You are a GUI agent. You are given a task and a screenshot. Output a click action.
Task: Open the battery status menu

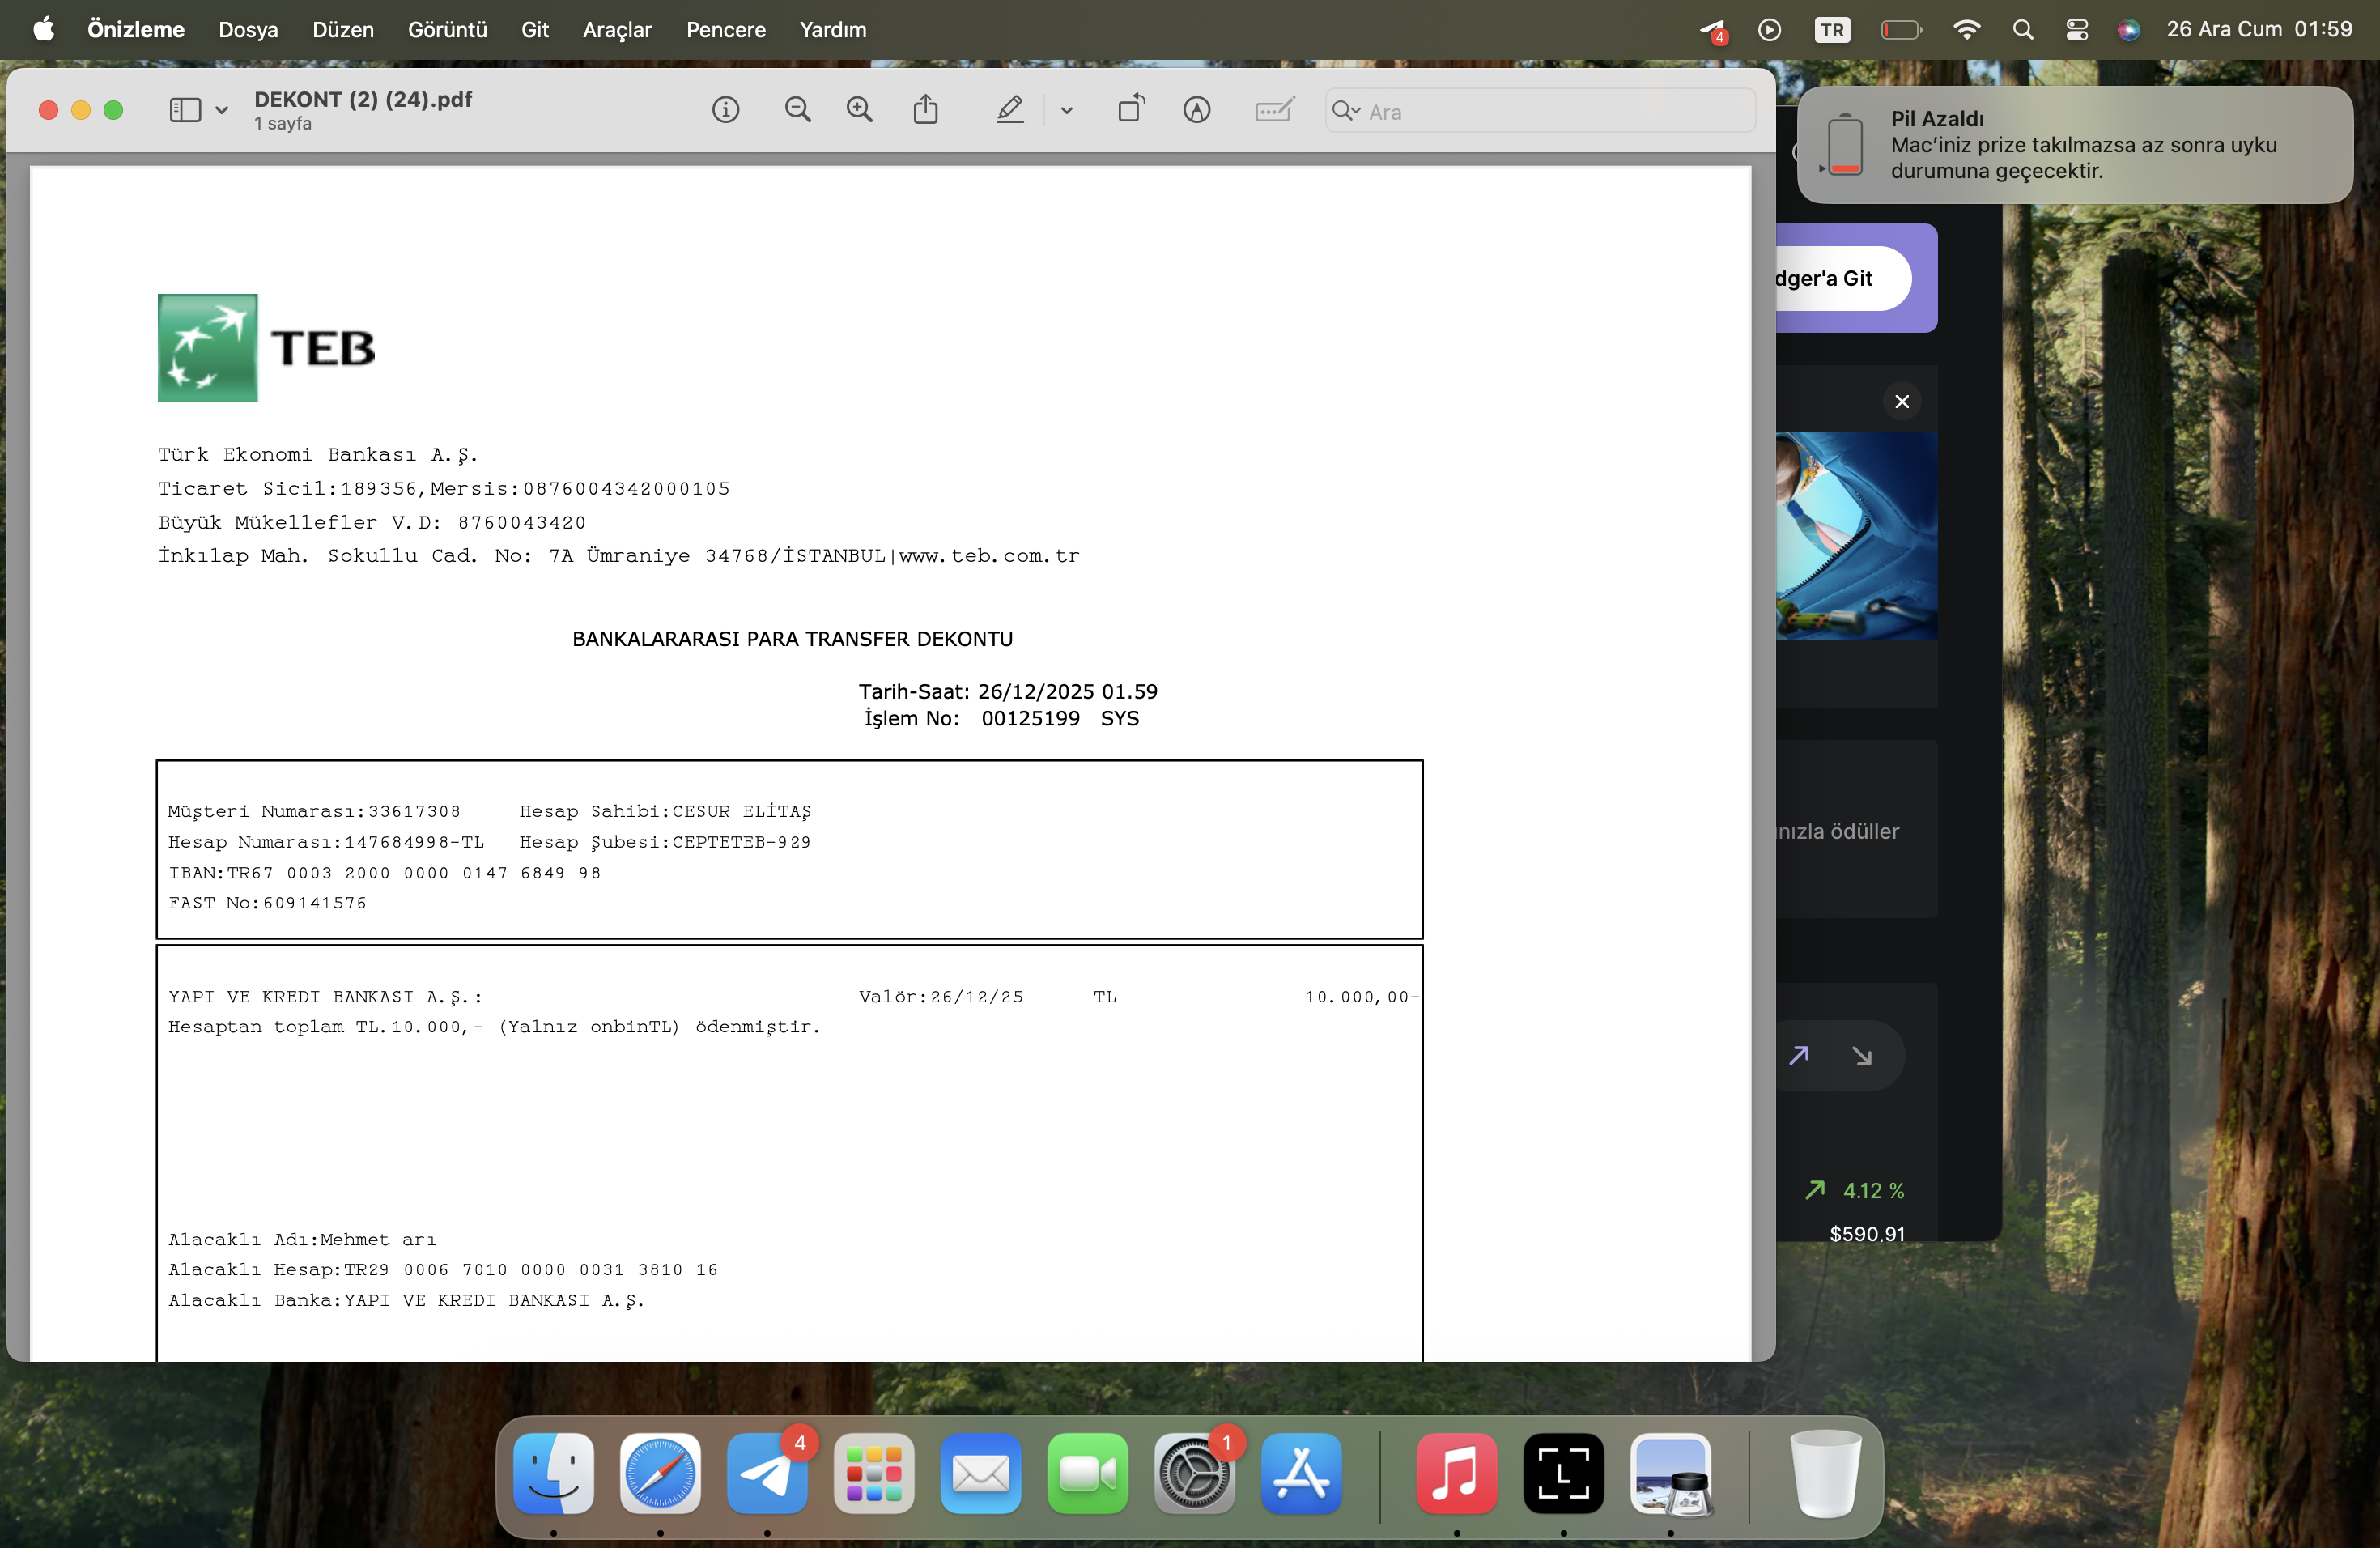point(1901,30)
